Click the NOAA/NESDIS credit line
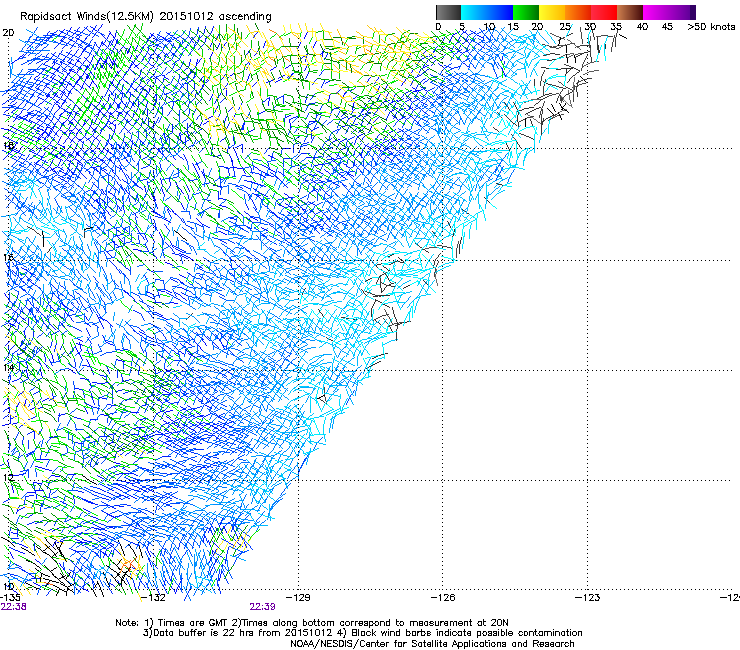Viewport: 740px width, 650px height. pyautogui.click(x=432, y=644)
